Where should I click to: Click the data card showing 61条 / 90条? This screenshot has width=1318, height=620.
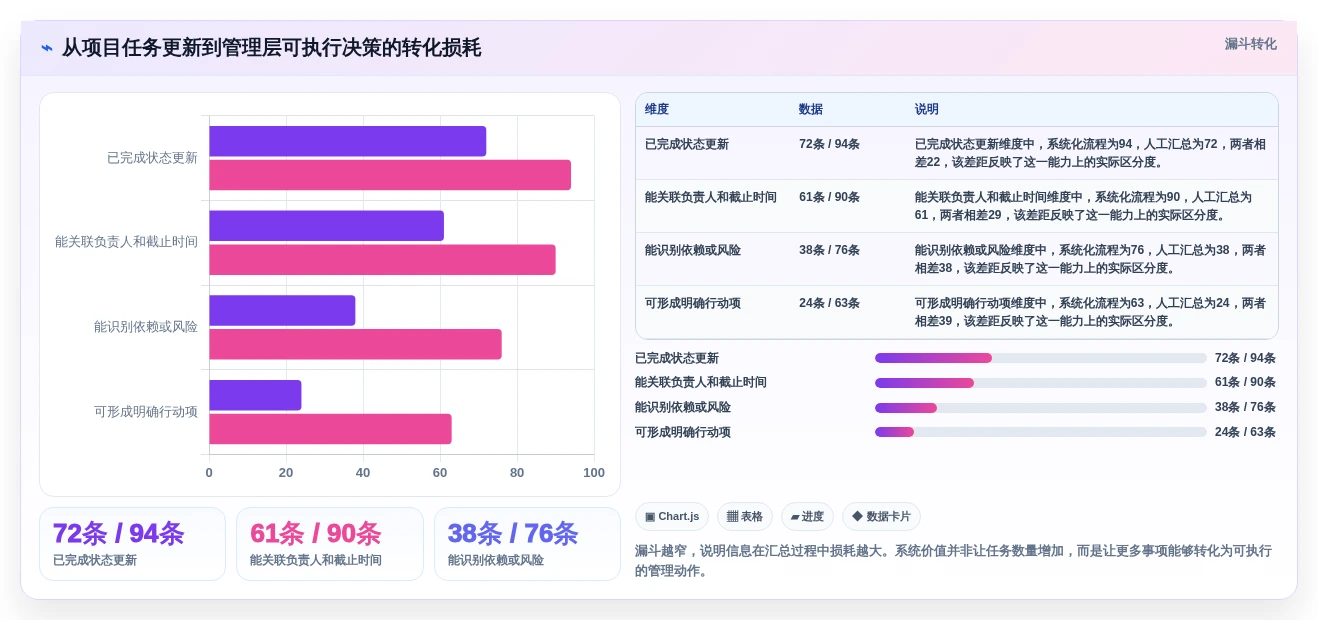click(x=330, y=544)
